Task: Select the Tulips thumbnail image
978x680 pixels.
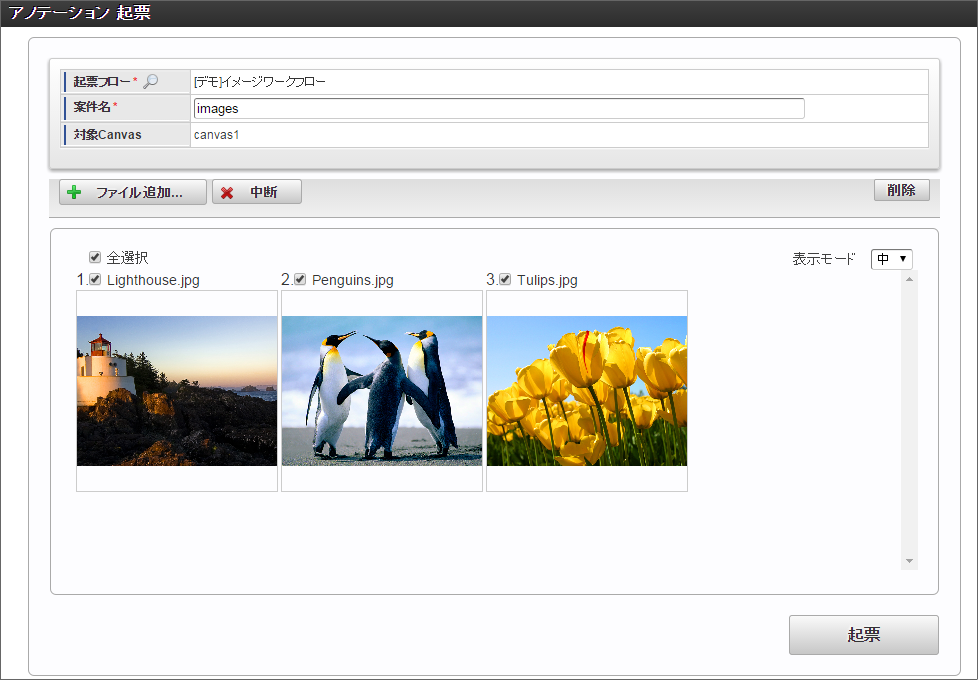Action: (587, 391)
